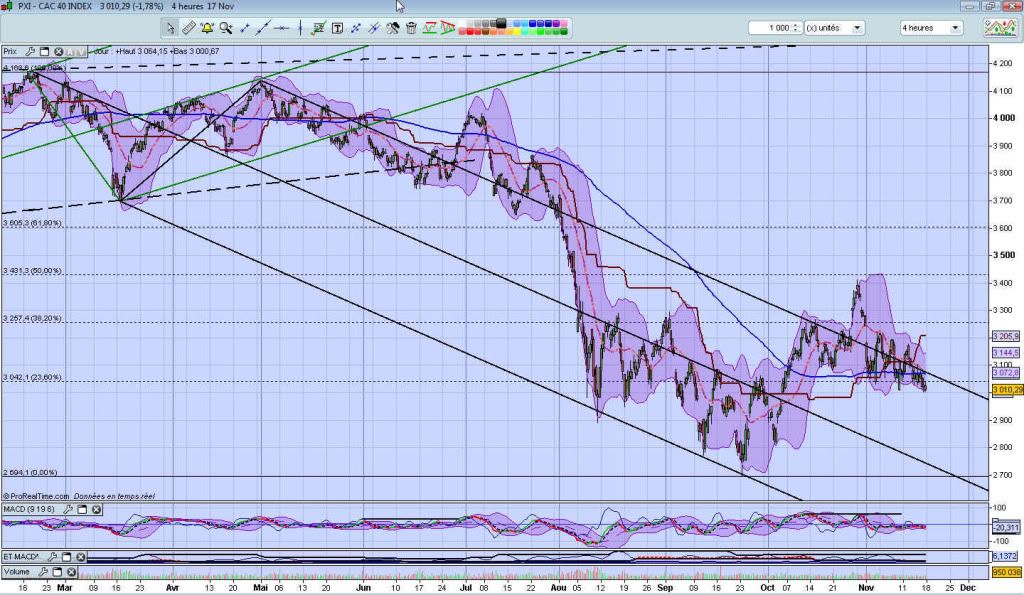Click the 1 000 units input field
This screenshot has width=1024, height=595.
pyautogui.click(x=769, y=28)
